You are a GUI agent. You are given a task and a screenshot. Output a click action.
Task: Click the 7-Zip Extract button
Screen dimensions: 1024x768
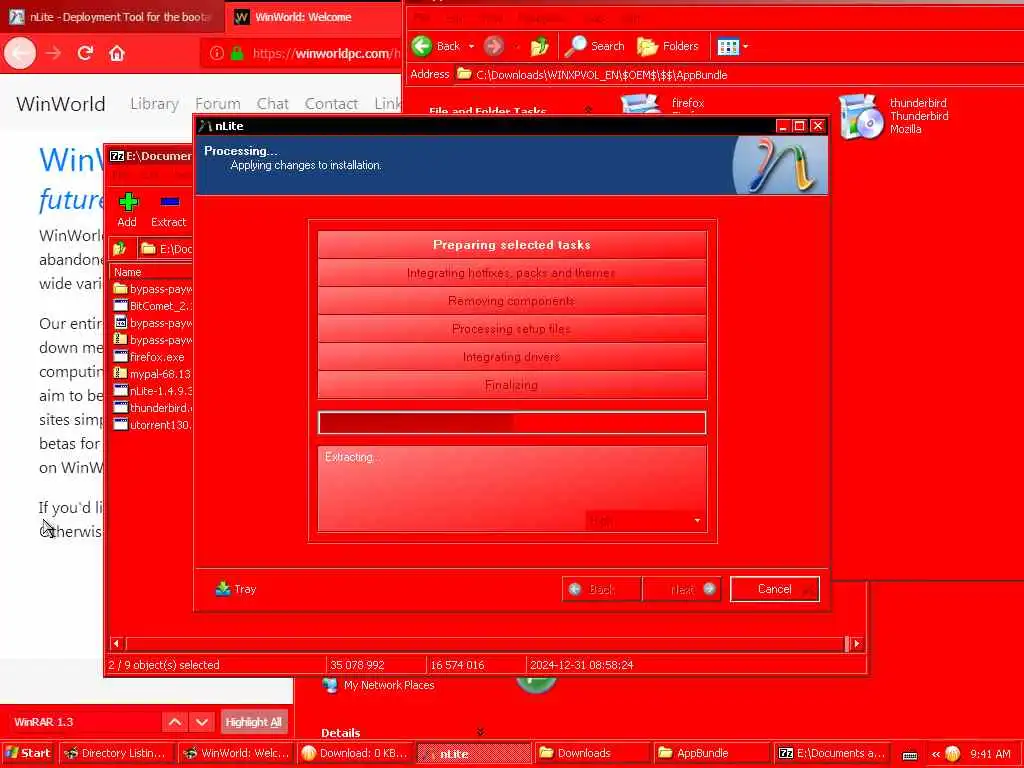pos(168,210)
